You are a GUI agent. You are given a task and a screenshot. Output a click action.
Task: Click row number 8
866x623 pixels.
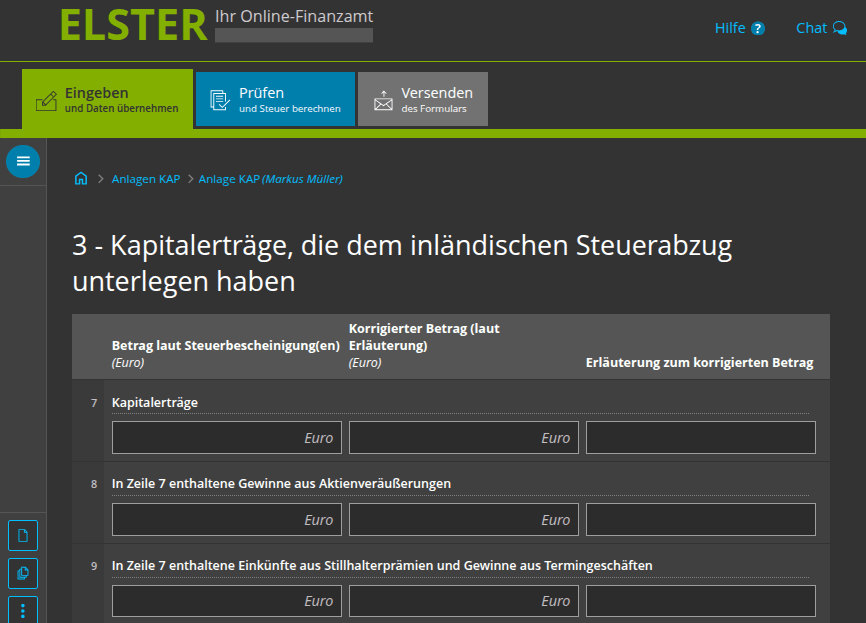pyautogui.click(x=94, y=484)
